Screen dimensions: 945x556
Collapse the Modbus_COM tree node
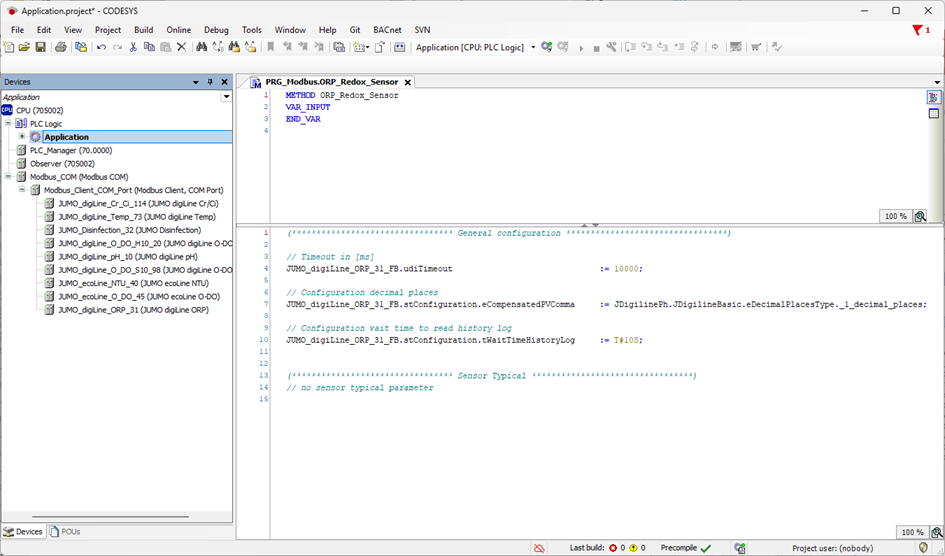(x=8, y=176)
